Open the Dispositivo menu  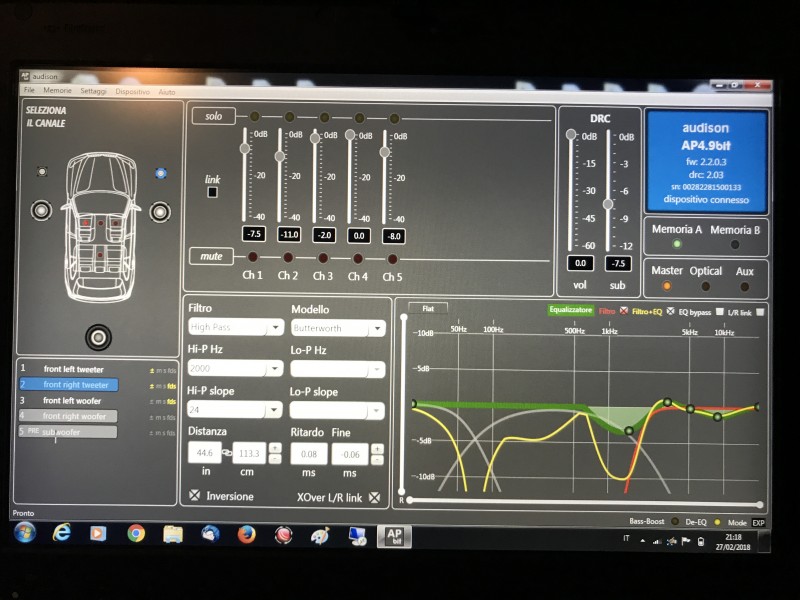tap(132, 91)
